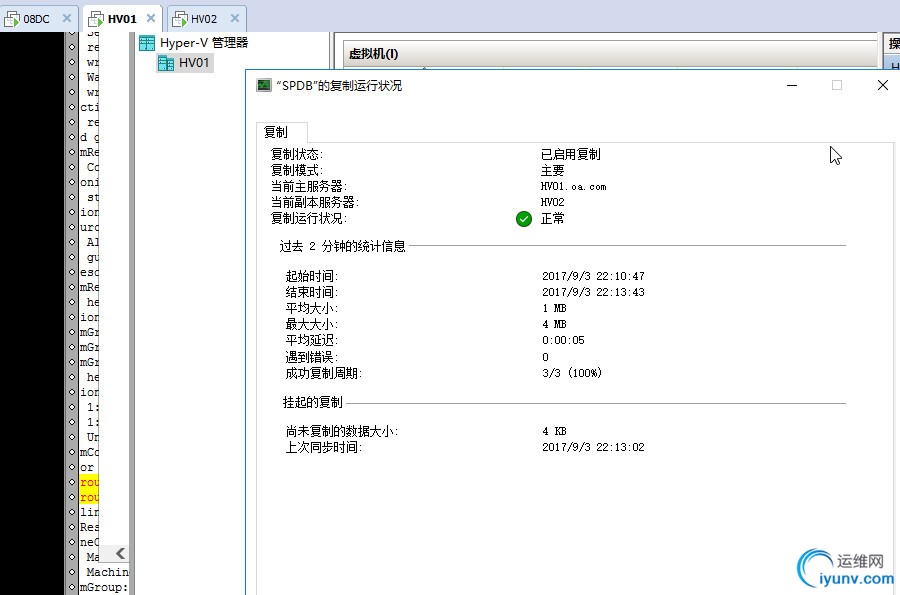This screenshot has height=595, width=900.
Task: Collapse the left pane with arrow
Action: [120, 554]
